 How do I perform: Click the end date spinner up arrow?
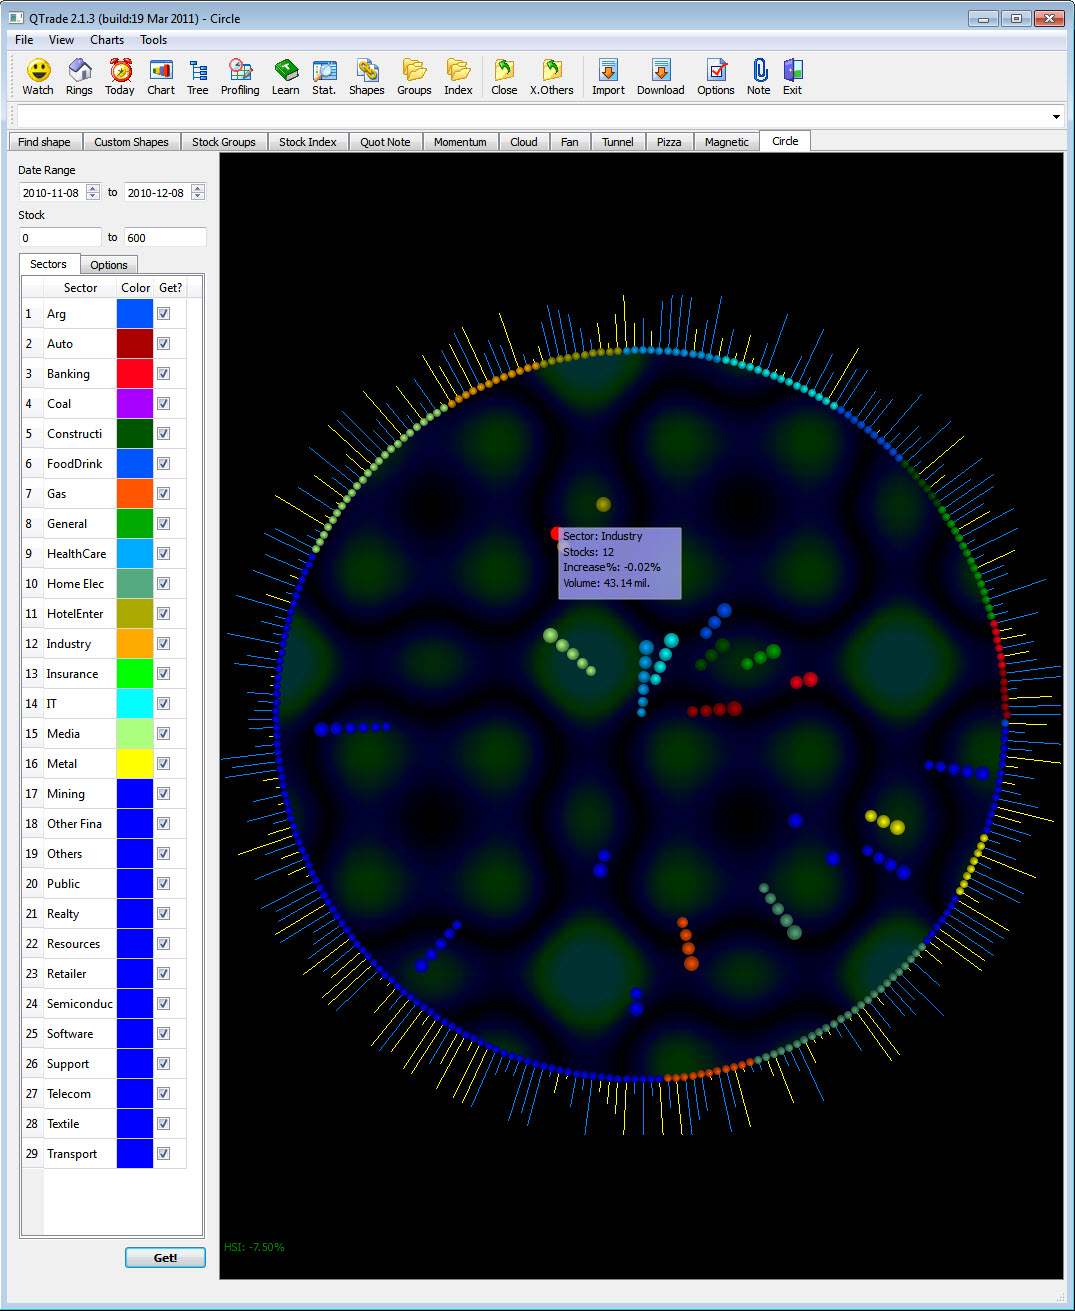coord(198,189)
